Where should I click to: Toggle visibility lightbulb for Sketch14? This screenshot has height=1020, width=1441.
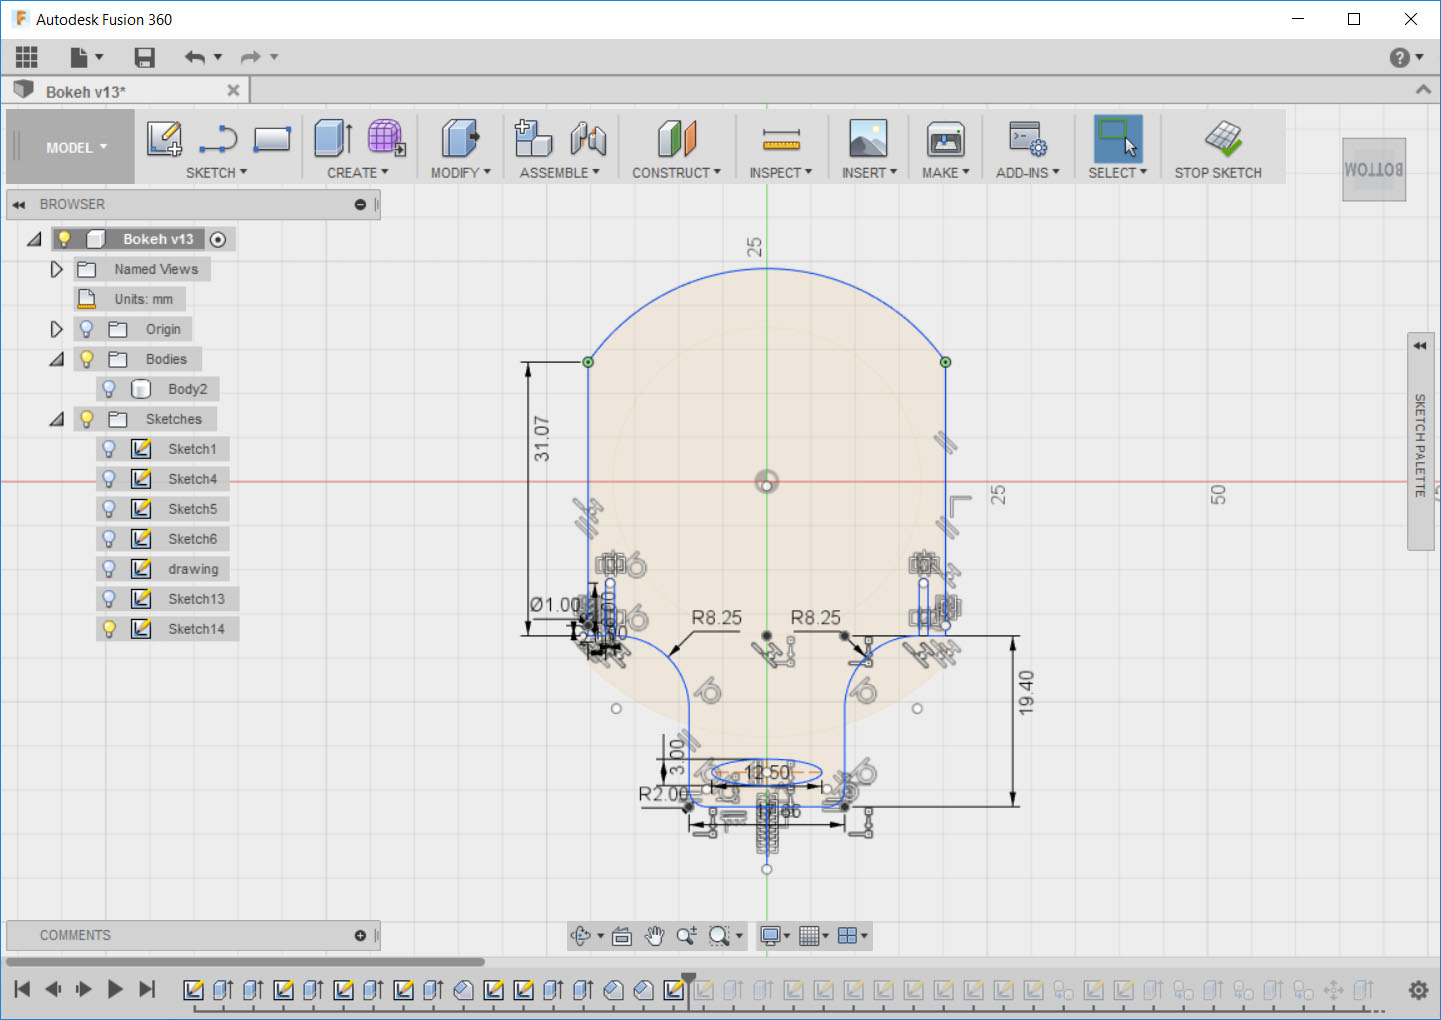pos(109,629)
